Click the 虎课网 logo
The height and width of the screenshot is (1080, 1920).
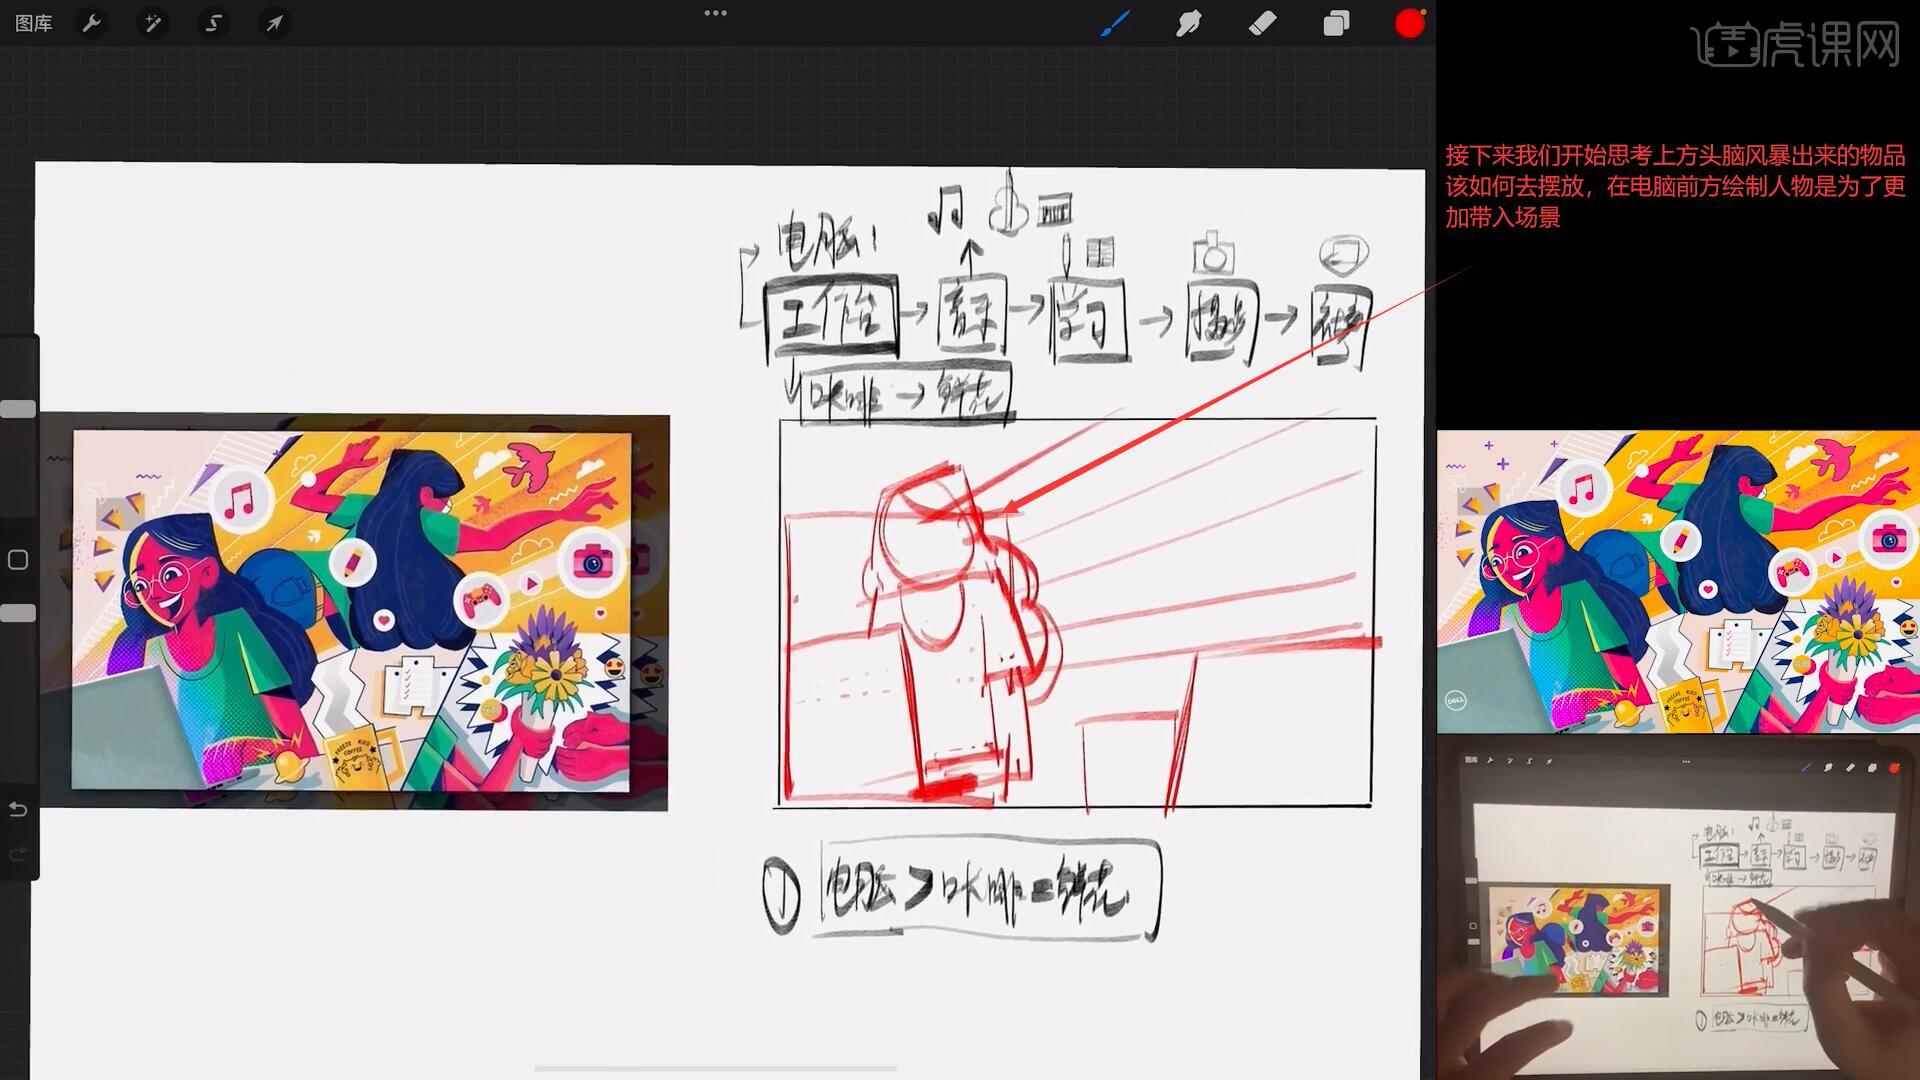(x=1797, y=45)
